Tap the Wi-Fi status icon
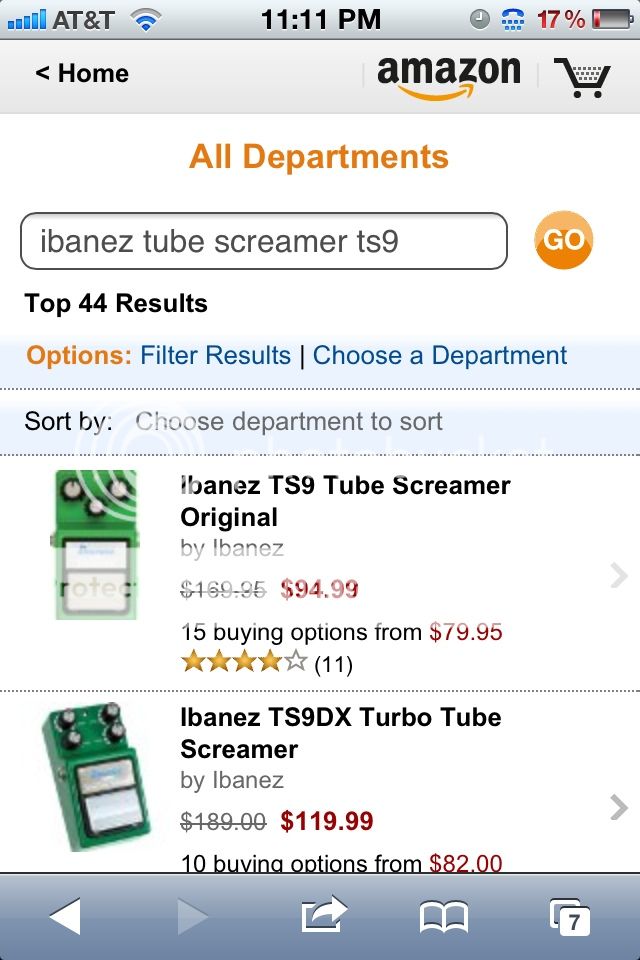This screenshot has width=640, height=960. point(146,19)
